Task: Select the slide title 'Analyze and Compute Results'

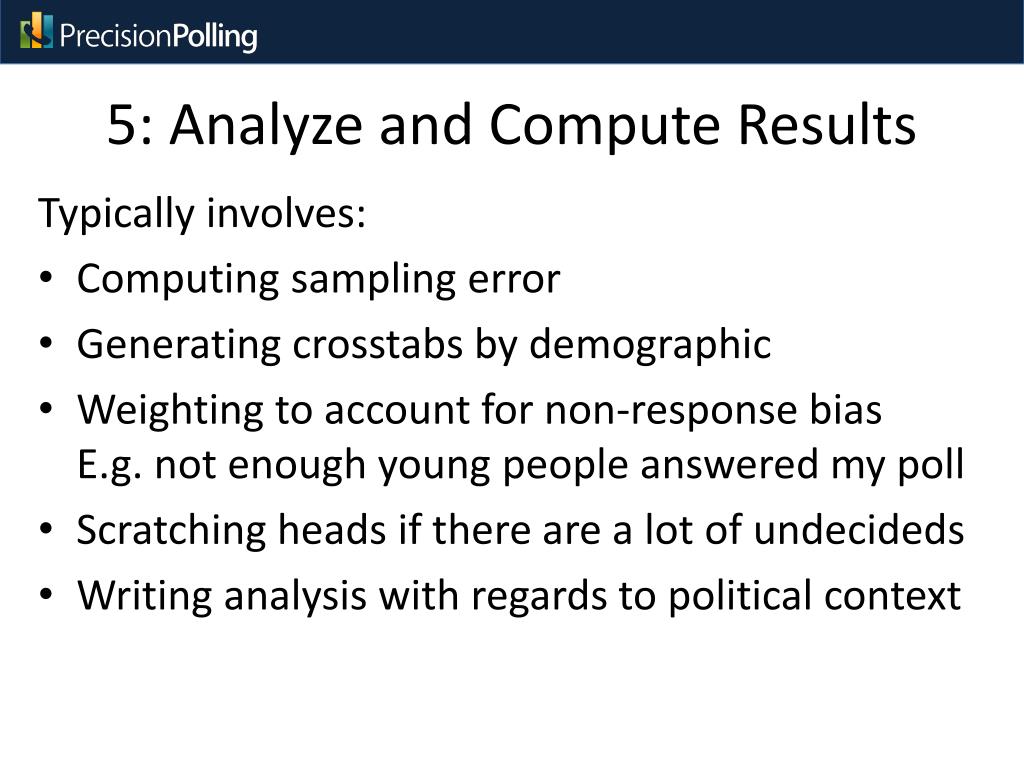Action: 543,125
